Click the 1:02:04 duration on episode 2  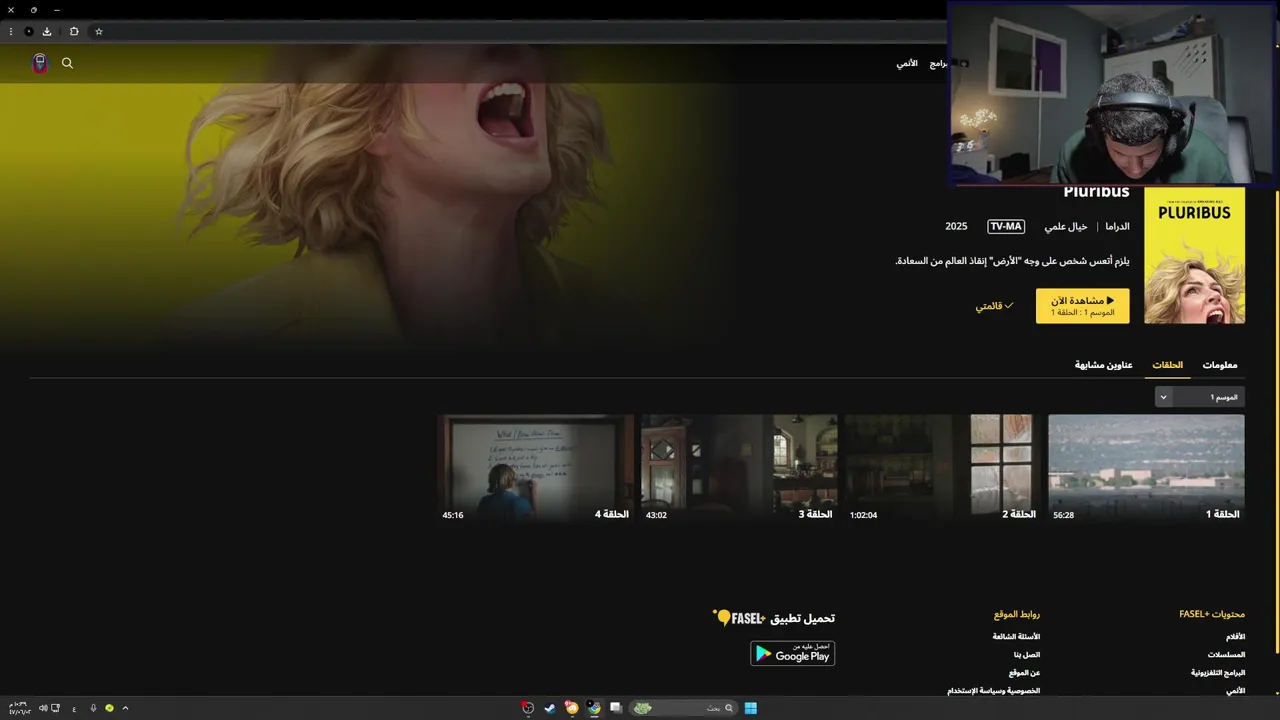(x=863, y=515)
